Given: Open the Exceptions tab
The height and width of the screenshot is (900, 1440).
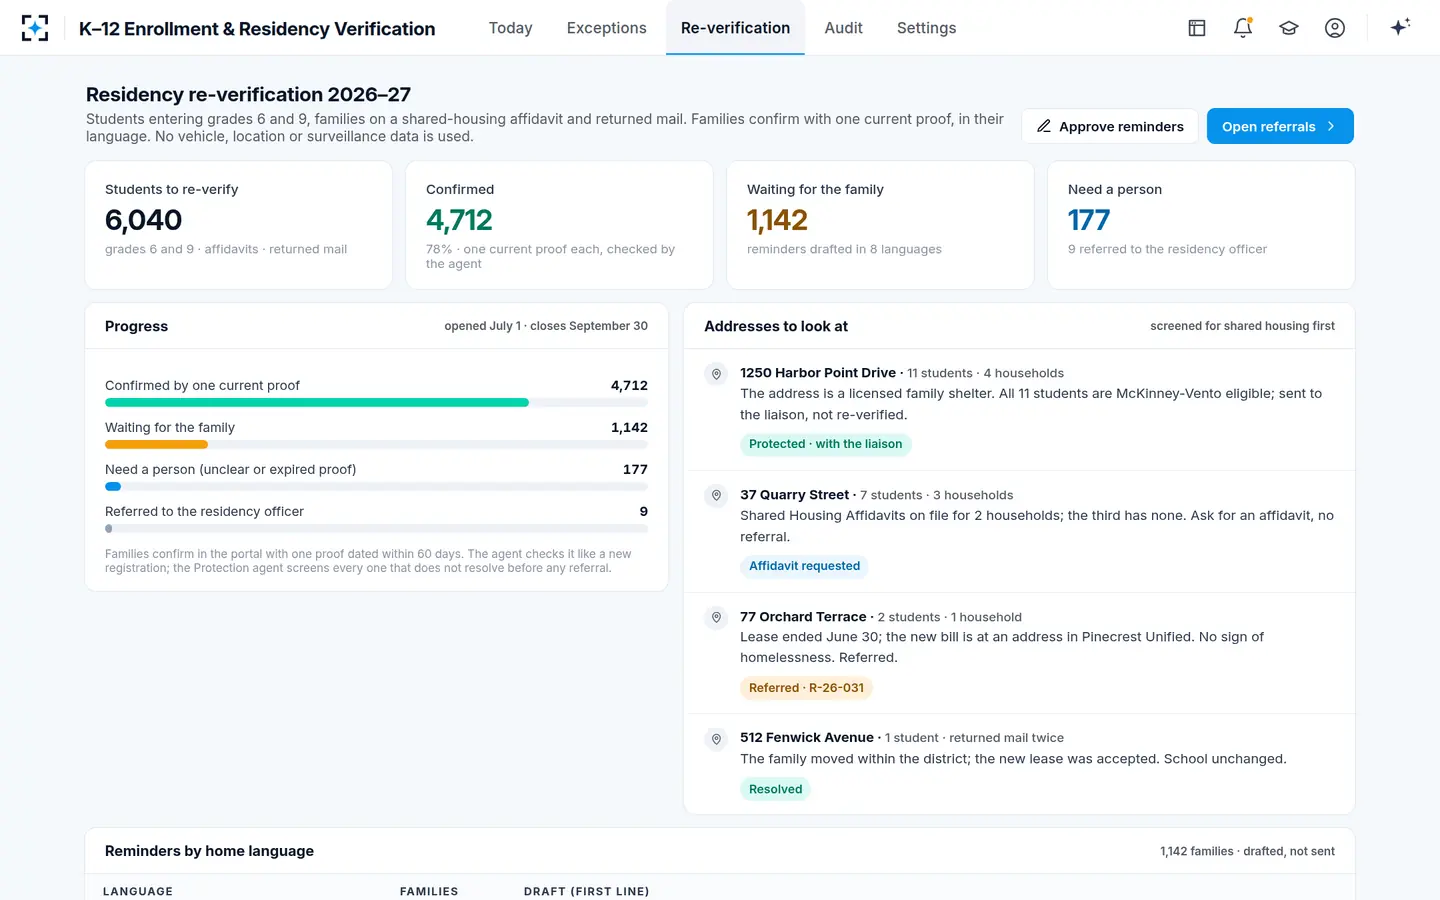Looking at the screenshot, I should [x=606, y=28].
